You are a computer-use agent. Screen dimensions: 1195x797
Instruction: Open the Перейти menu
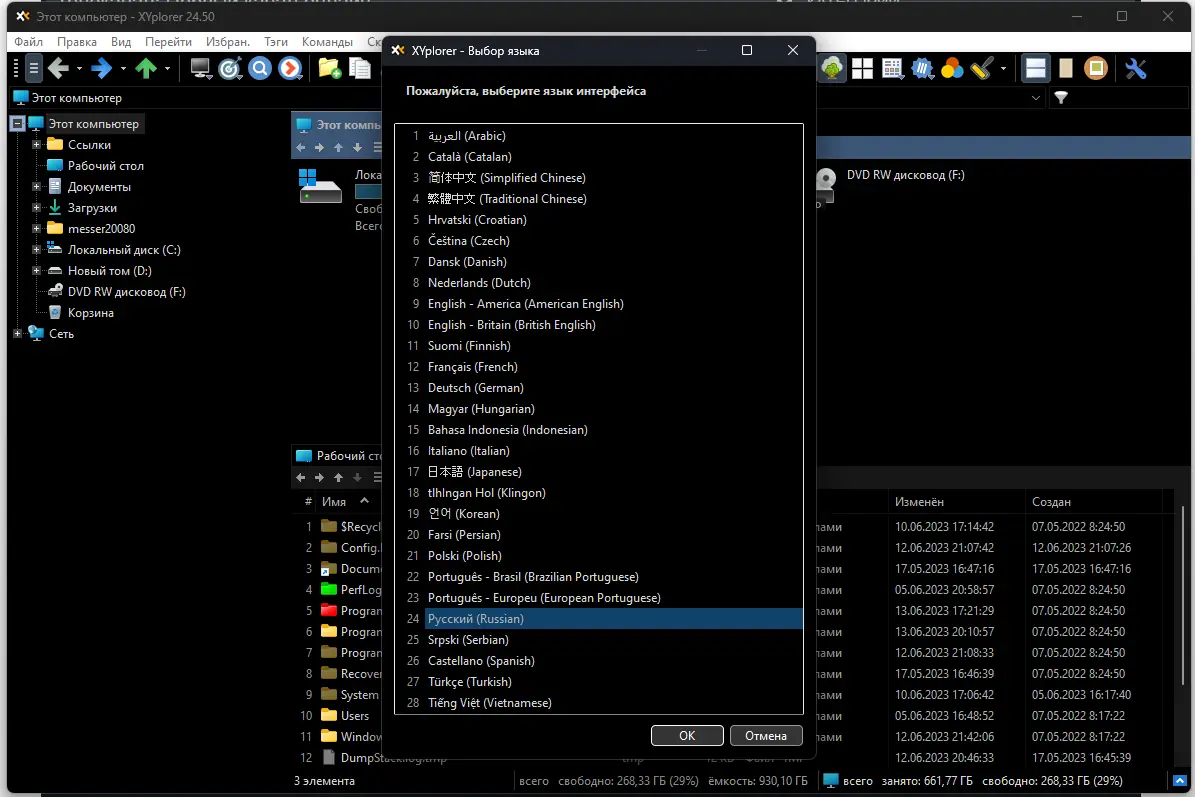click(168, 42)
